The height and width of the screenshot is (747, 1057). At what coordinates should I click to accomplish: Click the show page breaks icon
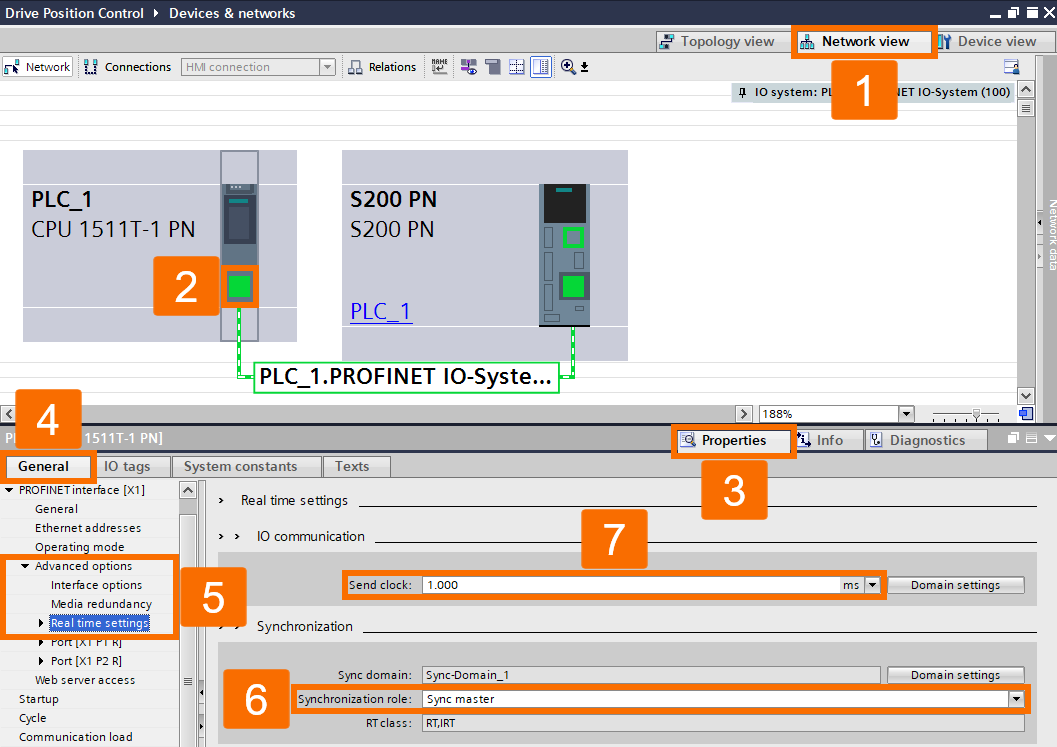coord(516,66)
